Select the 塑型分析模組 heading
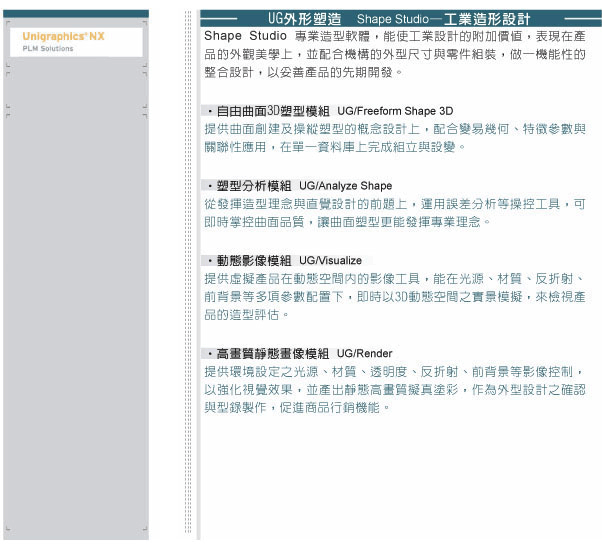 pyautogui.click(x=254, y=186)
